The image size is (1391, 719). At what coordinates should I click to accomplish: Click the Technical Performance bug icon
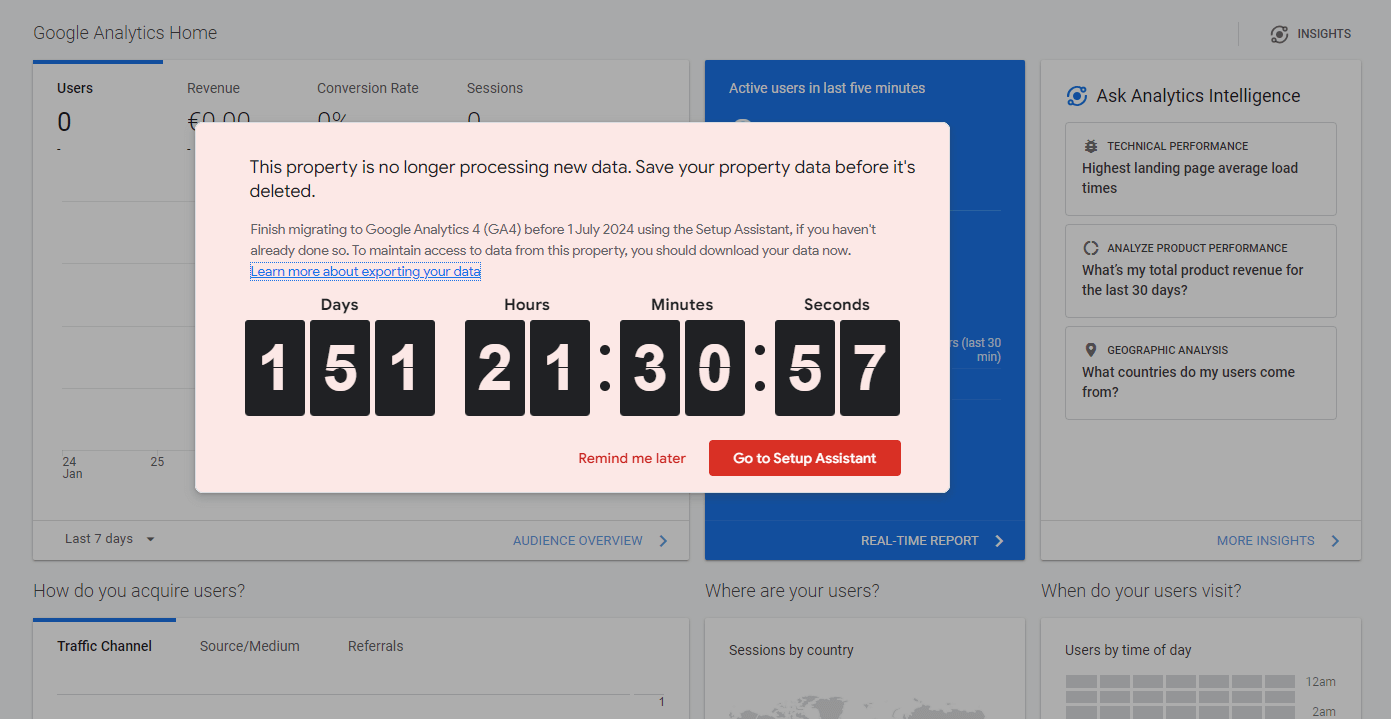point(1091,146)
